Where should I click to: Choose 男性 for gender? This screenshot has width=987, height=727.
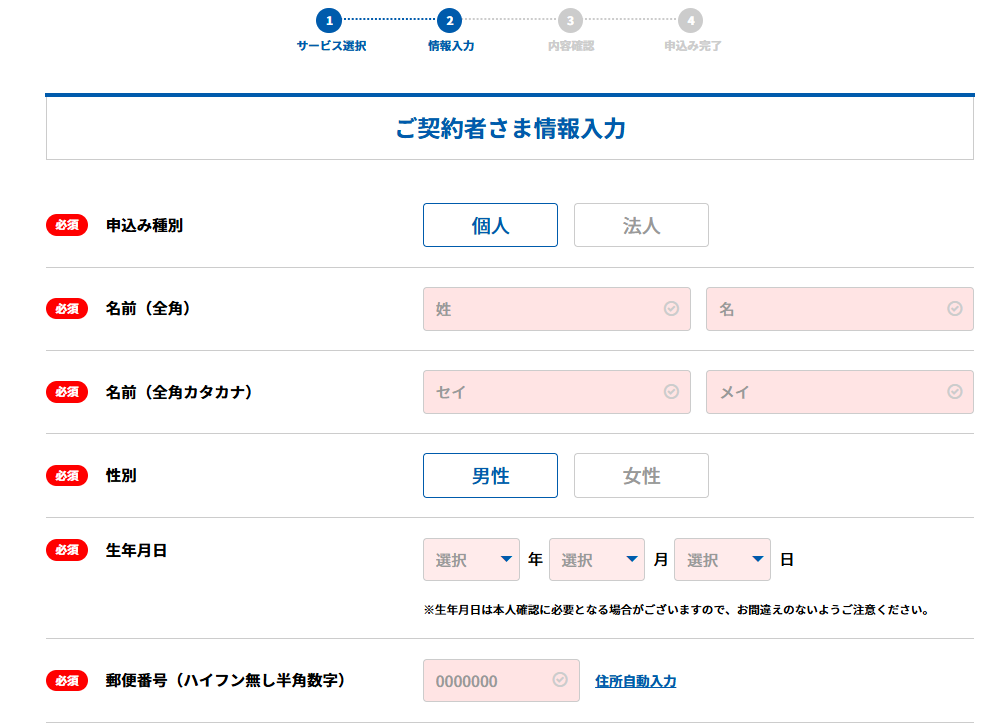tap(490, 476)
